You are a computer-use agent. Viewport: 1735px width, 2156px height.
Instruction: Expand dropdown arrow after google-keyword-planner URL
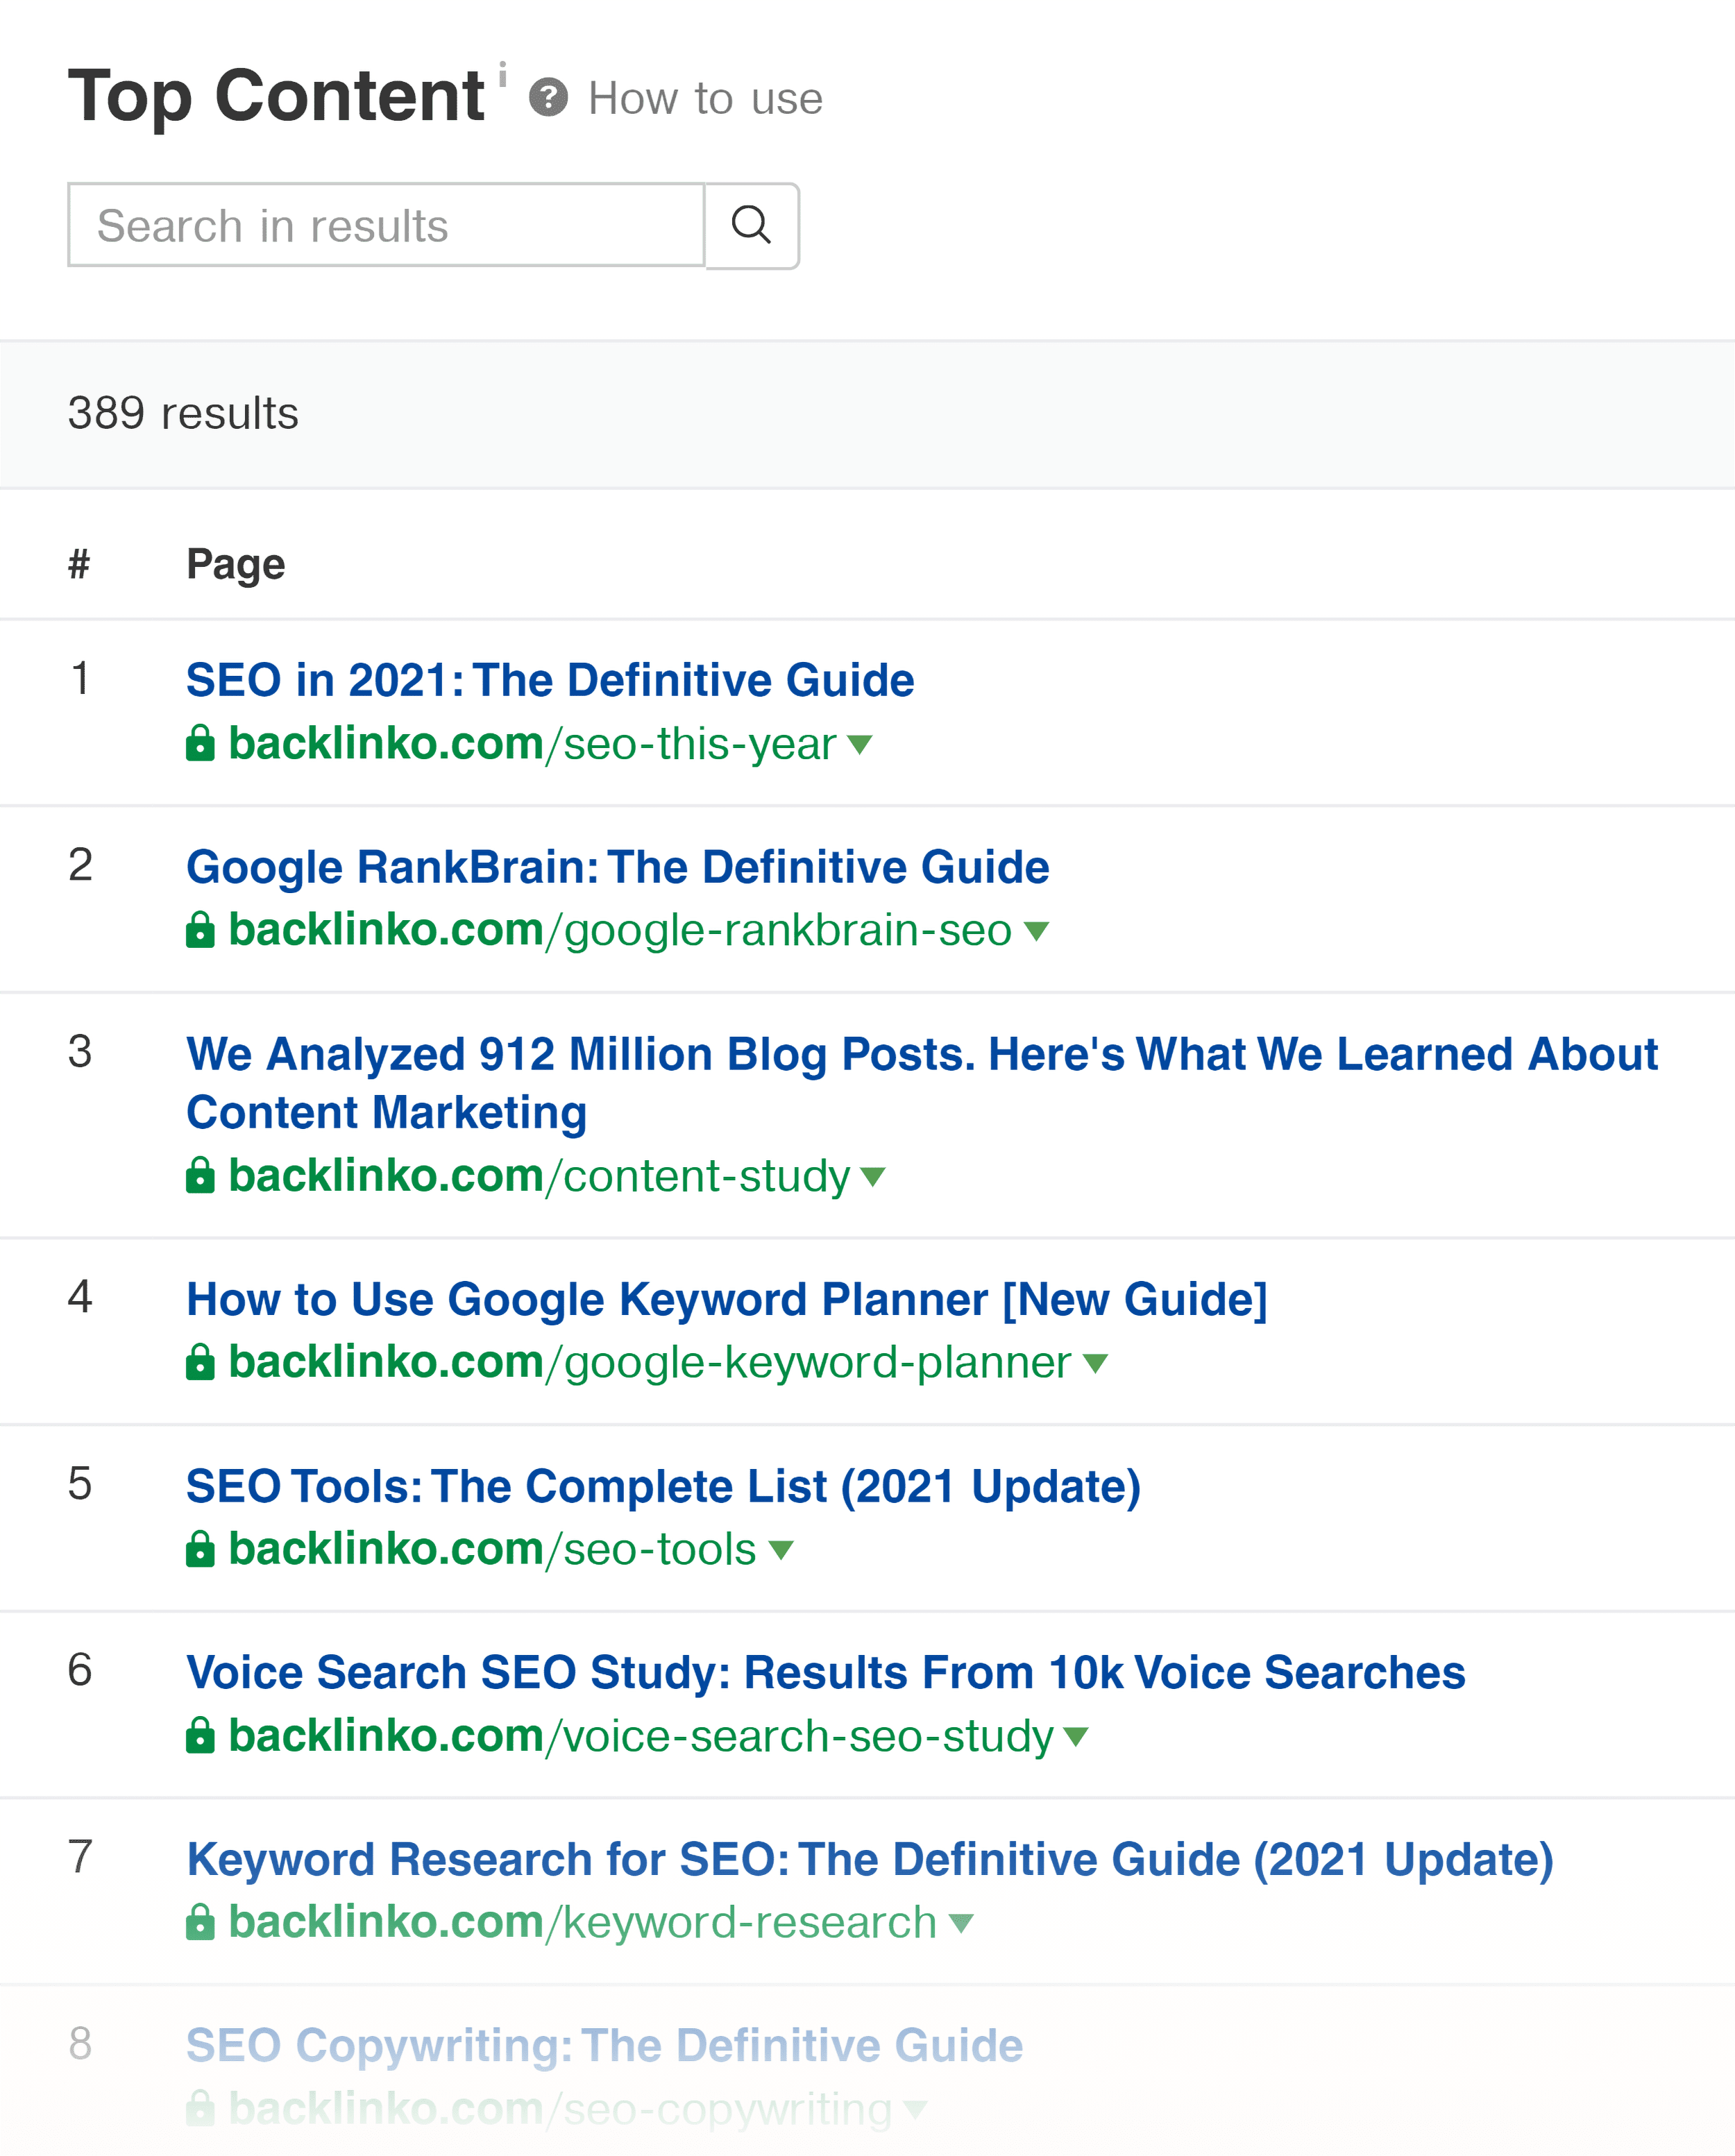pos(1095,1364)
